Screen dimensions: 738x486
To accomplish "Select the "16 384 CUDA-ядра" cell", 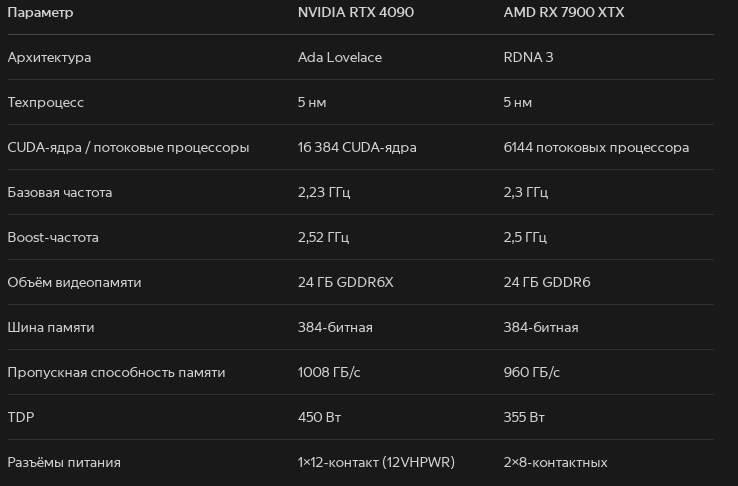I will point(357,147).
